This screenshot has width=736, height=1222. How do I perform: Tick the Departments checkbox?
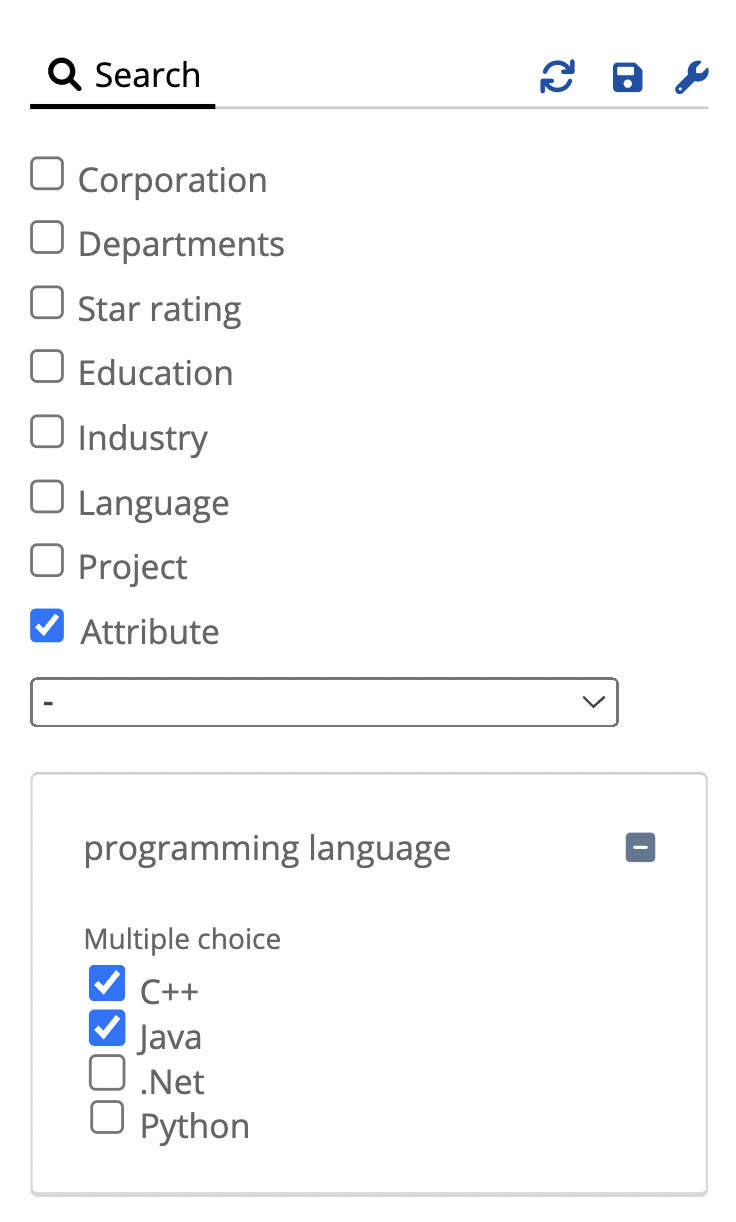(x=47, y=238)
